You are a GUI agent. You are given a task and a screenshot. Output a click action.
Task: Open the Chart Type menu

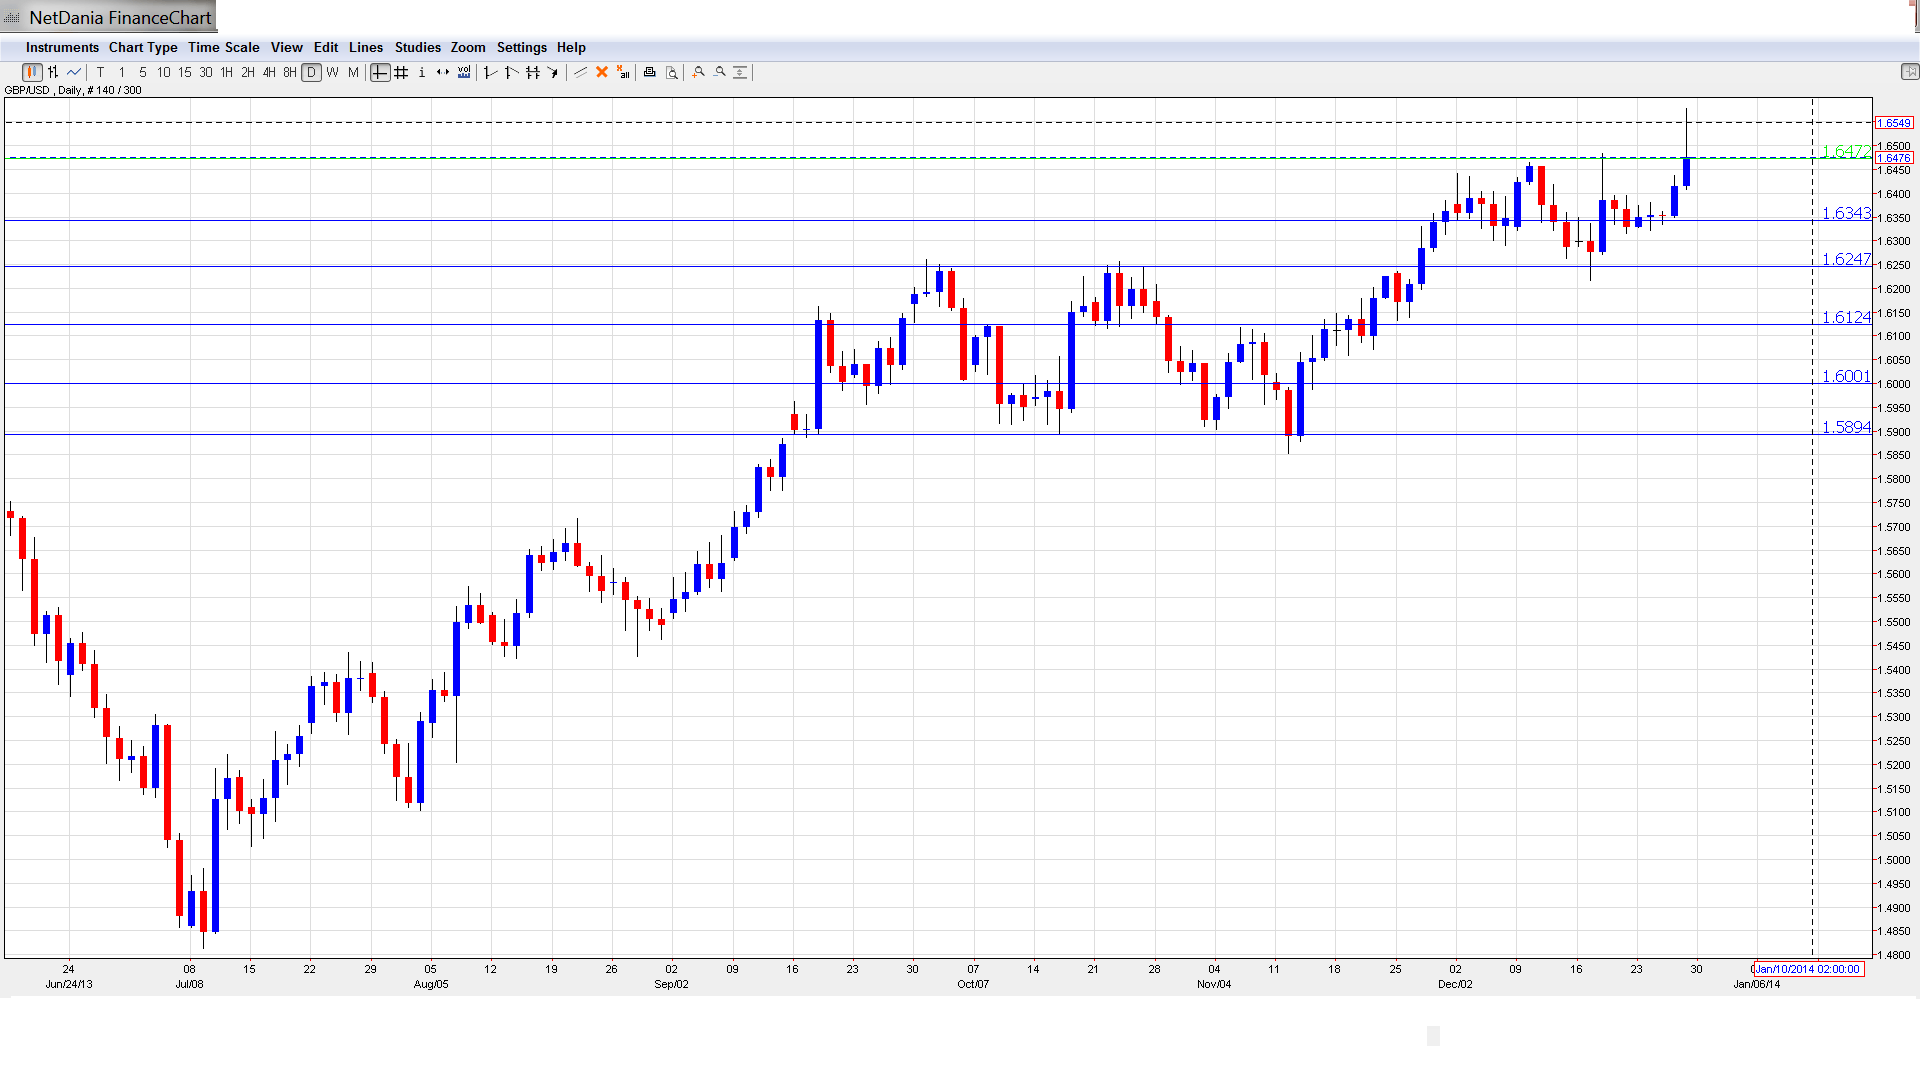click(x=143, y=47)
